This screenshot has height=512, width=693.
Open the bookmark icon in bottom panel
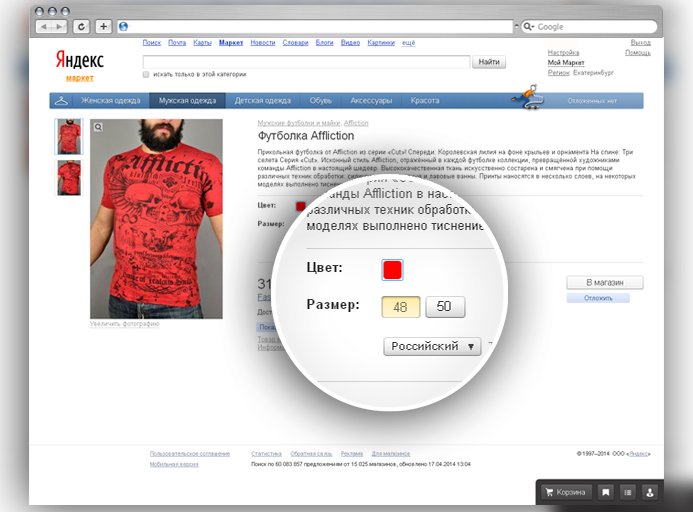(x=606, y=492)
